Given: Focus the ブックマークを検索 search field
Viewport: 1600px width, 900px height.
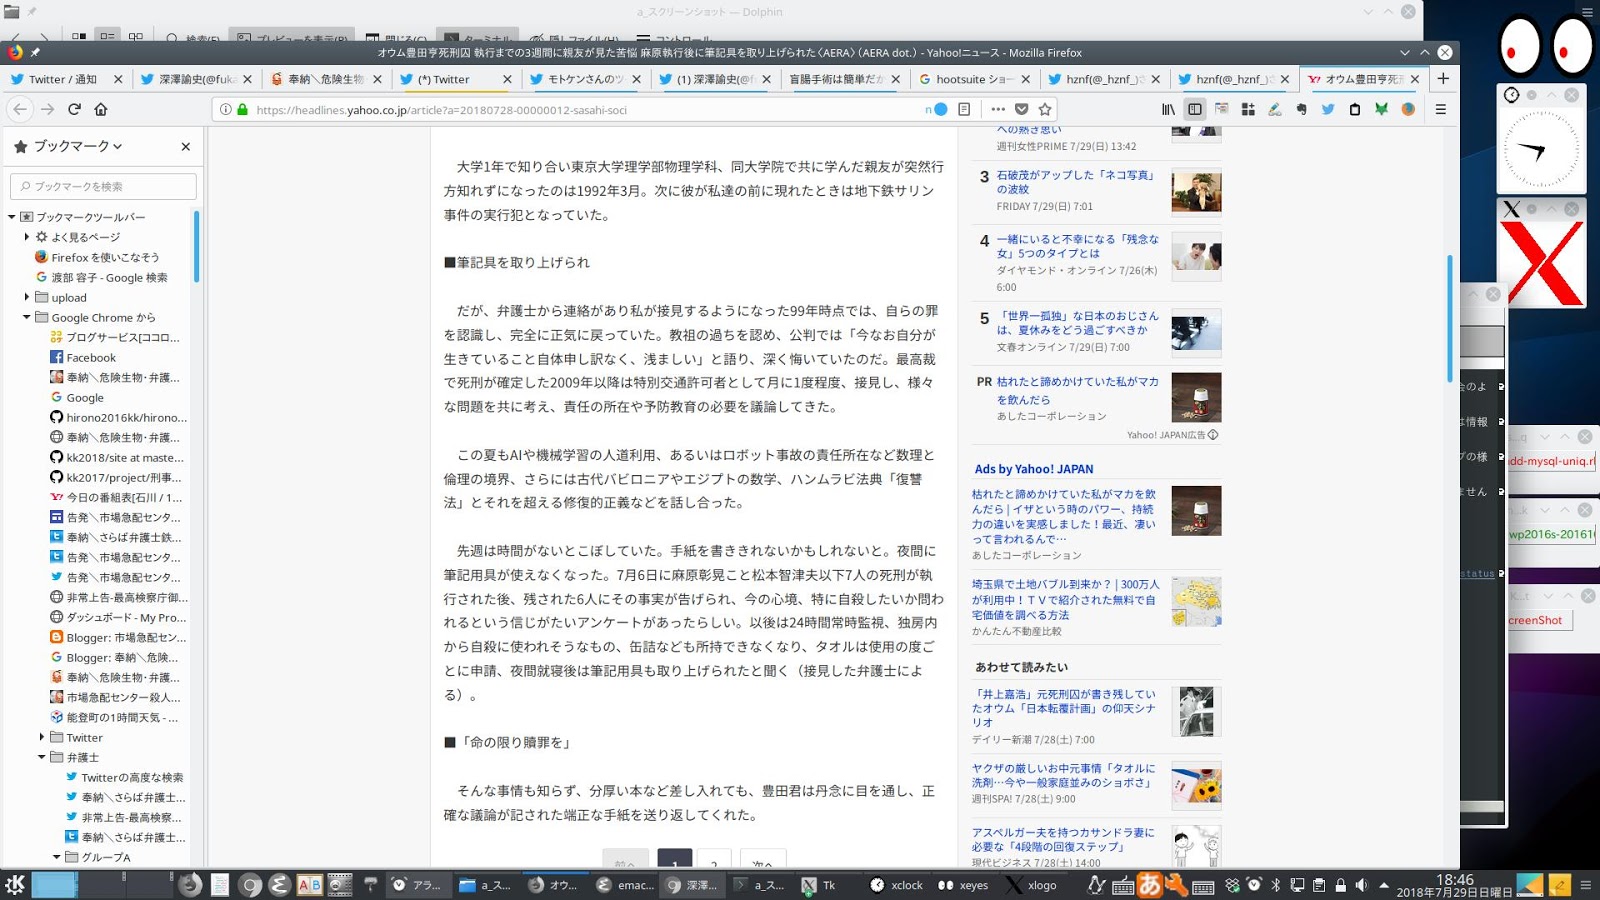Looking at the screenshot, I should tap(103, 186).
